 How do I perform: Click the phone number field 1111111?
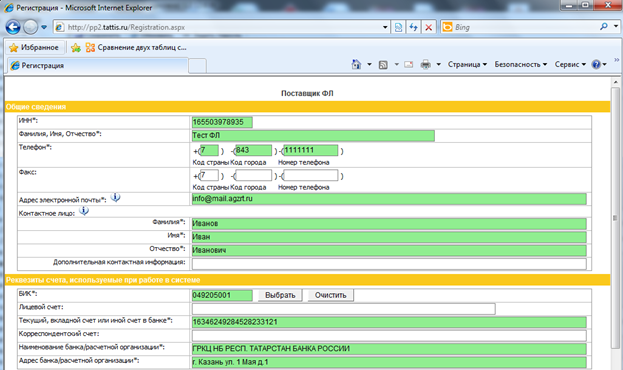(x=311, y=150)
